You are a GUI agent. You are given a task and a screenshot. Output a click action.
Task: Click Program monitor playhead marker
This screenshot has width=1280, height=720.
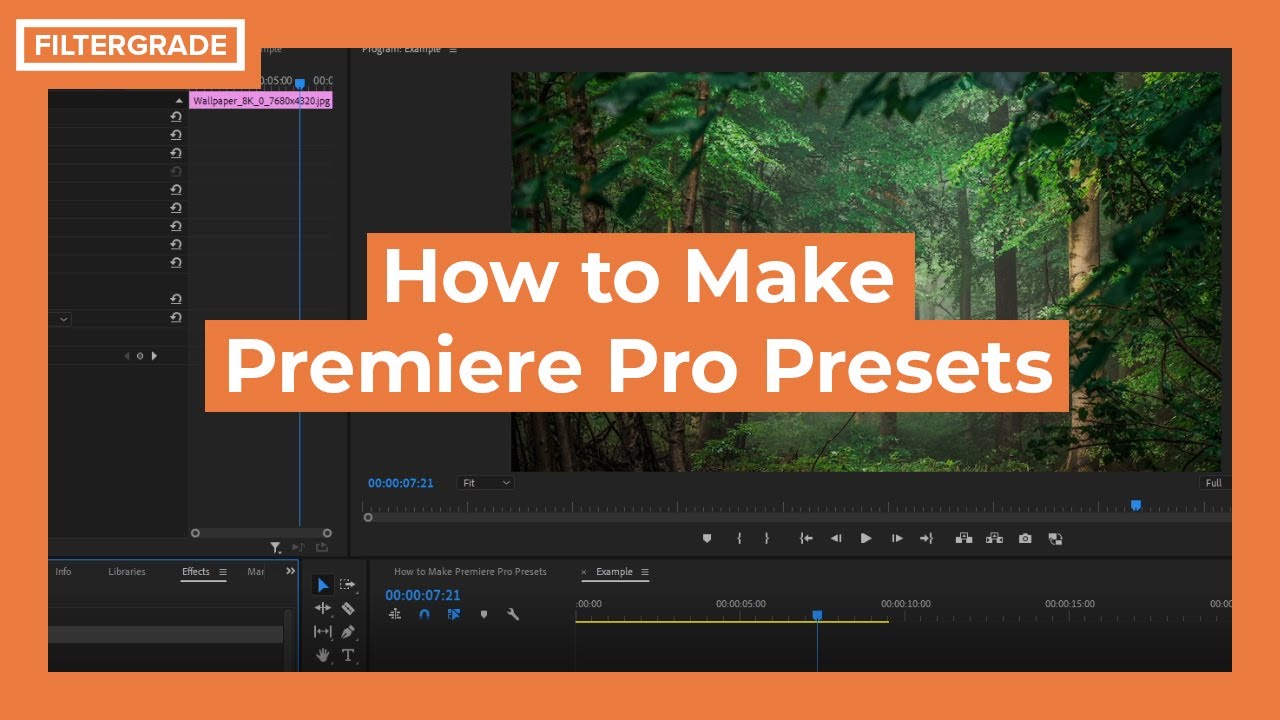click(1136, 505)
